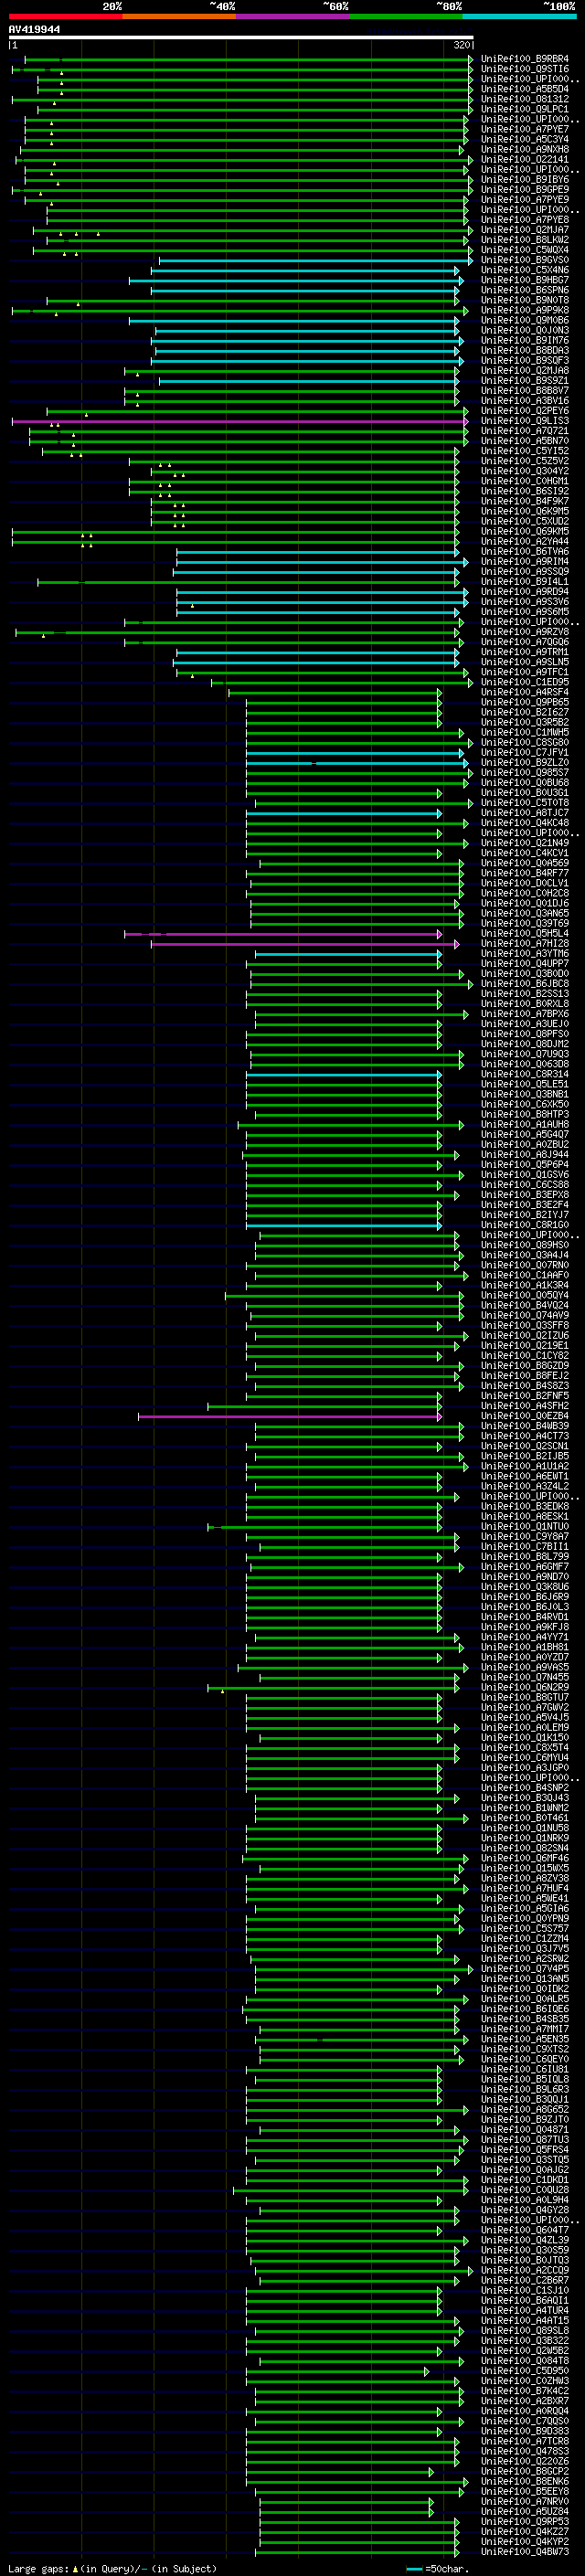Screen dimensions: 585x2576
Task: Select hit label UniRef100_C1ED95
Action: tap(525, 682)
